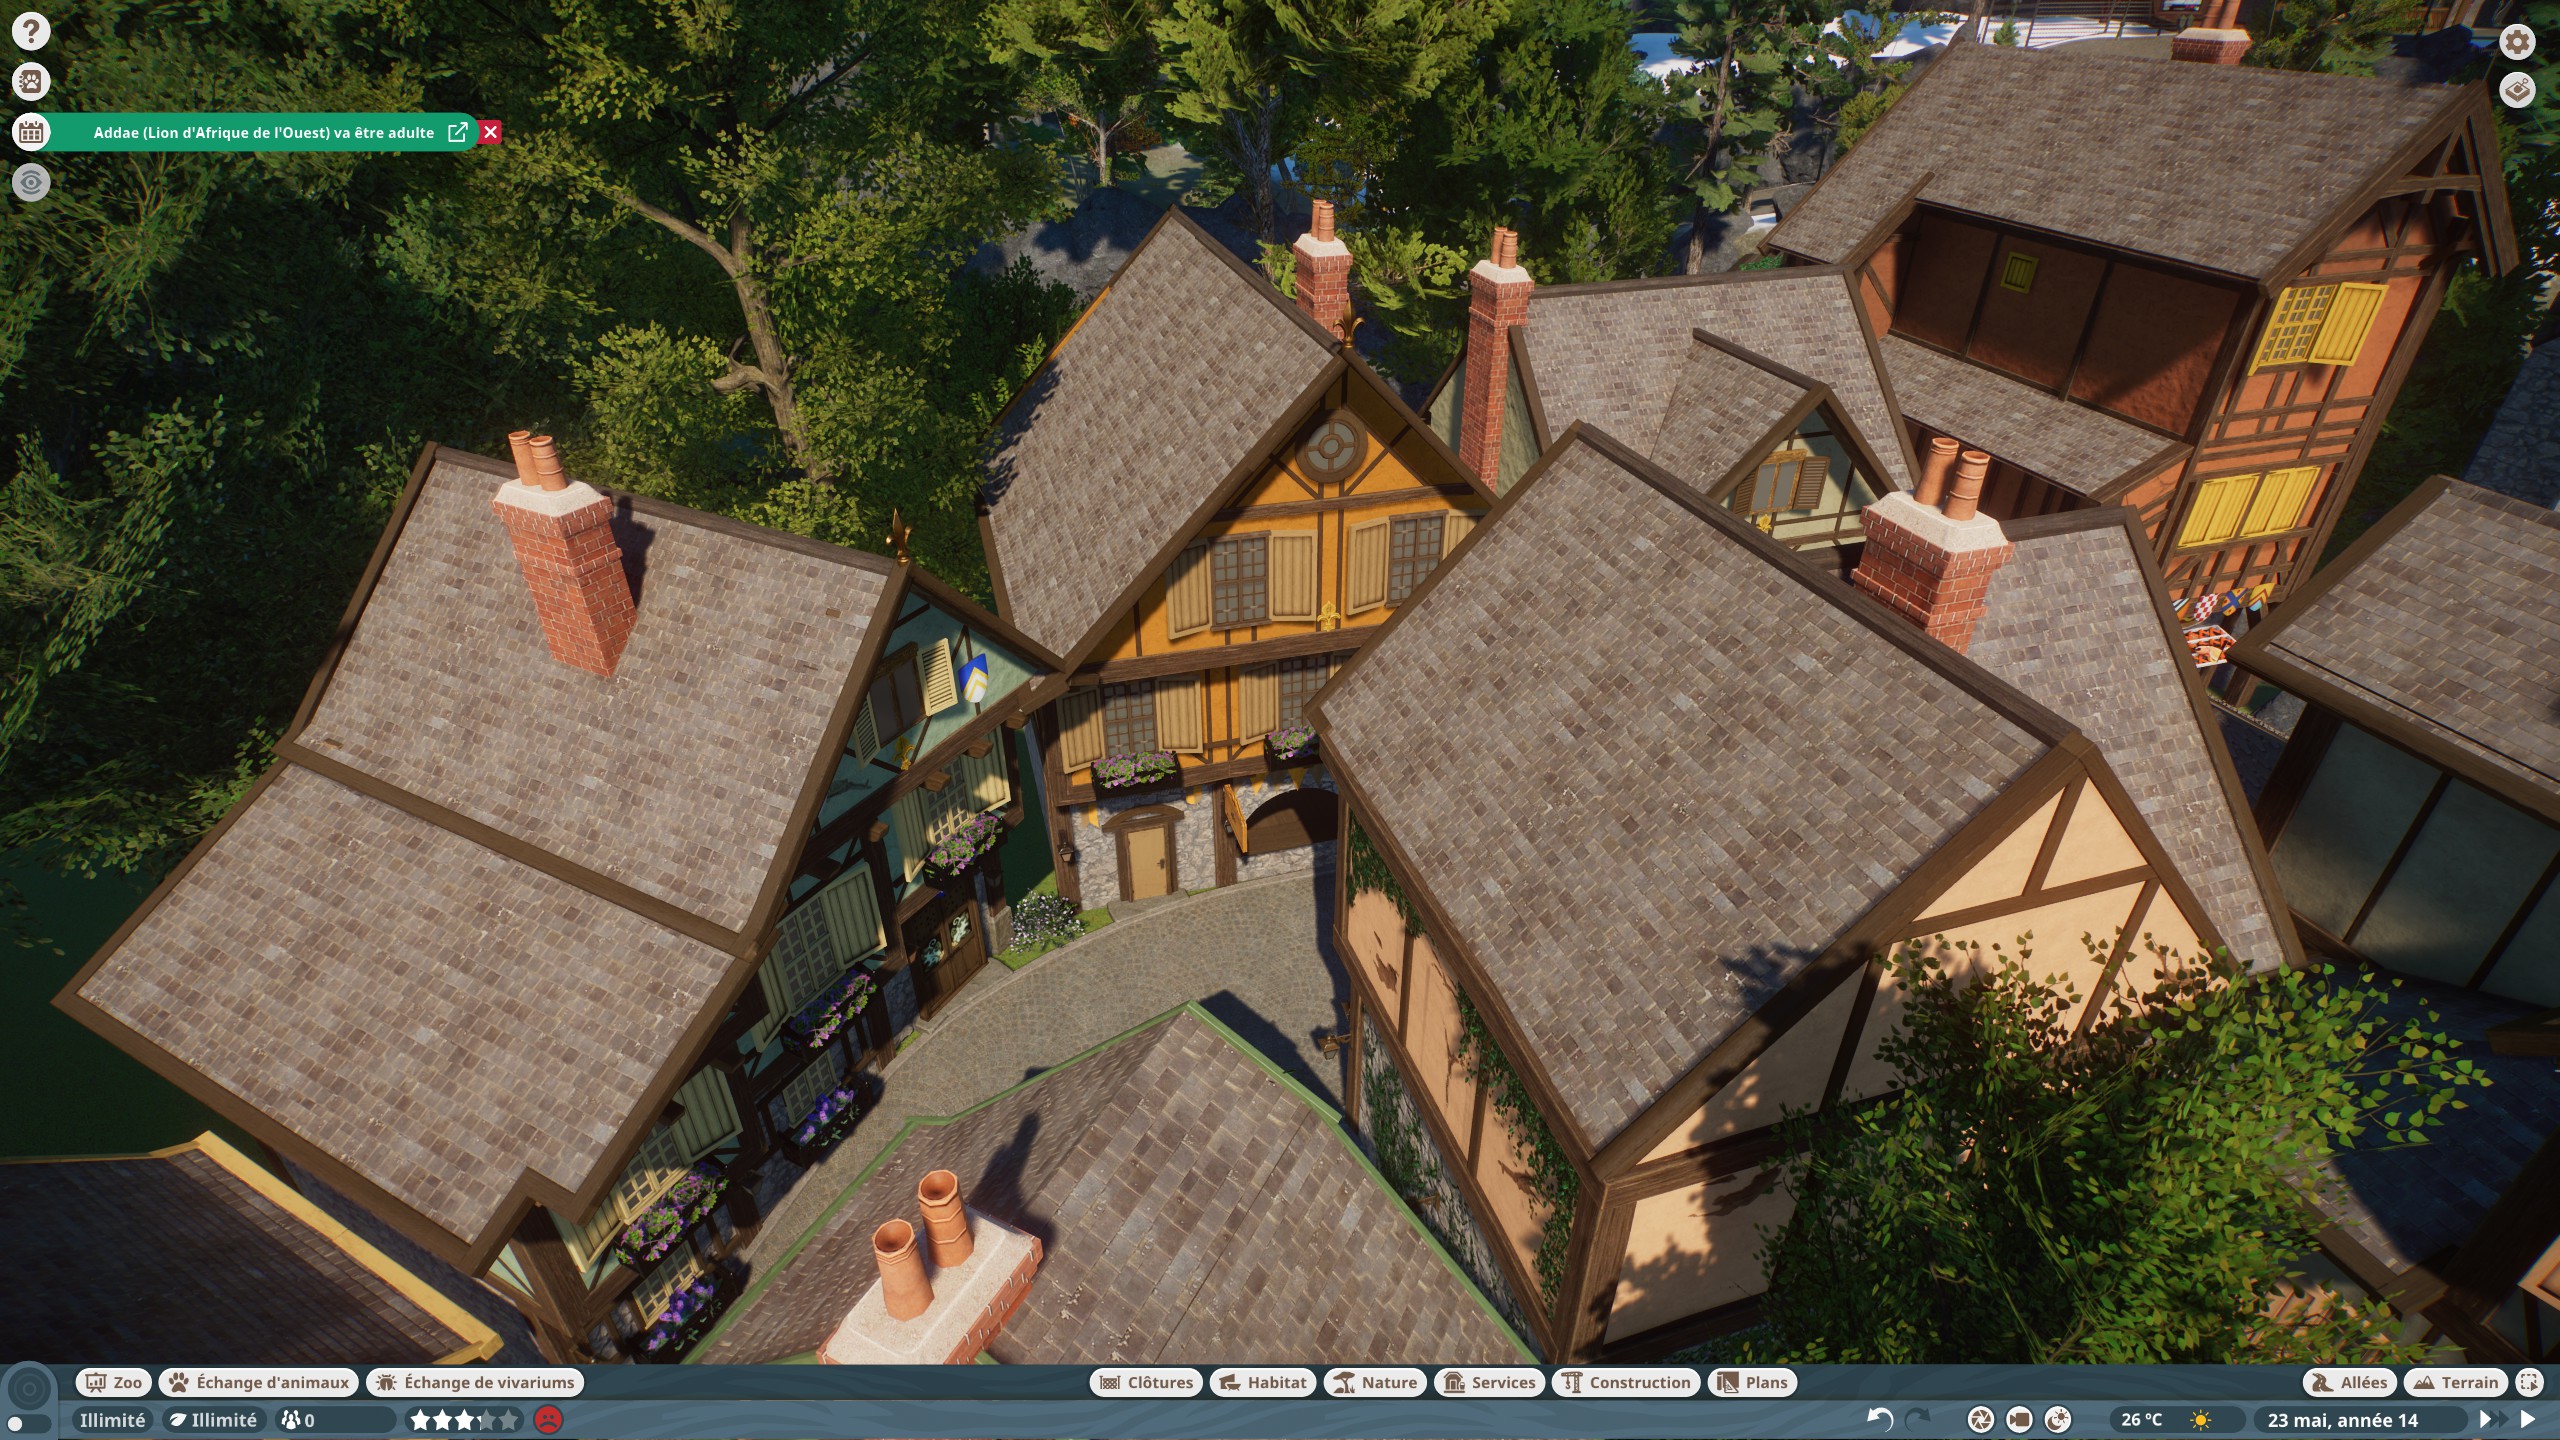Open the calendar events icon
The width and height of the screenshot is (2560, 1440).
point(31,132)
